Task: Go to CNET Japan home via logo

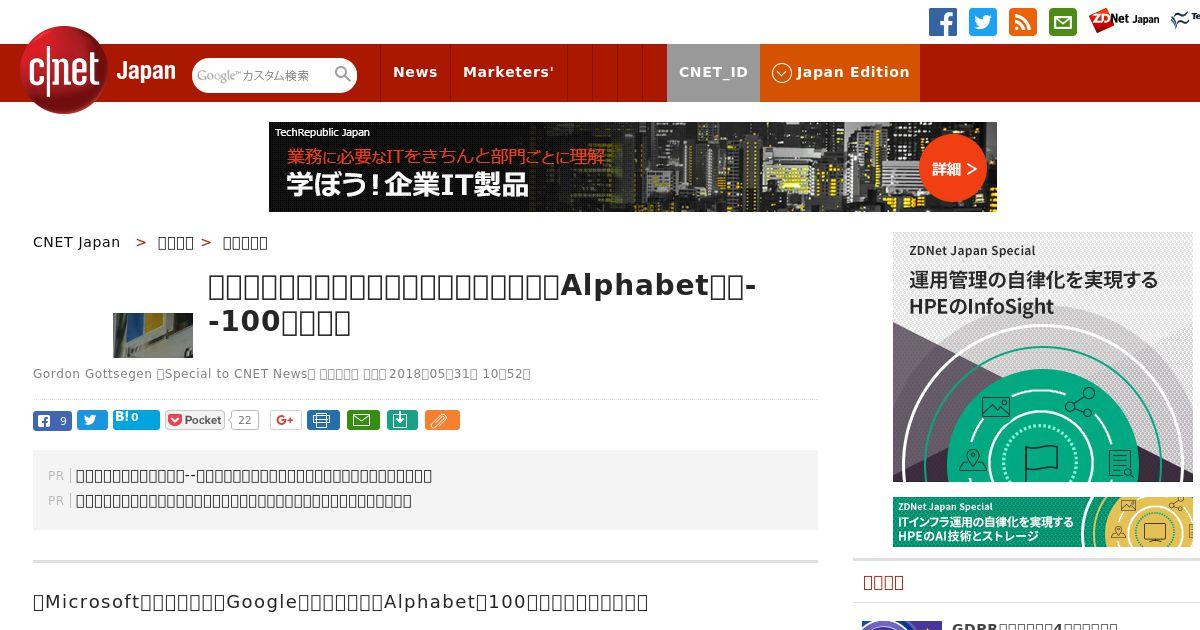Action: 98,71
